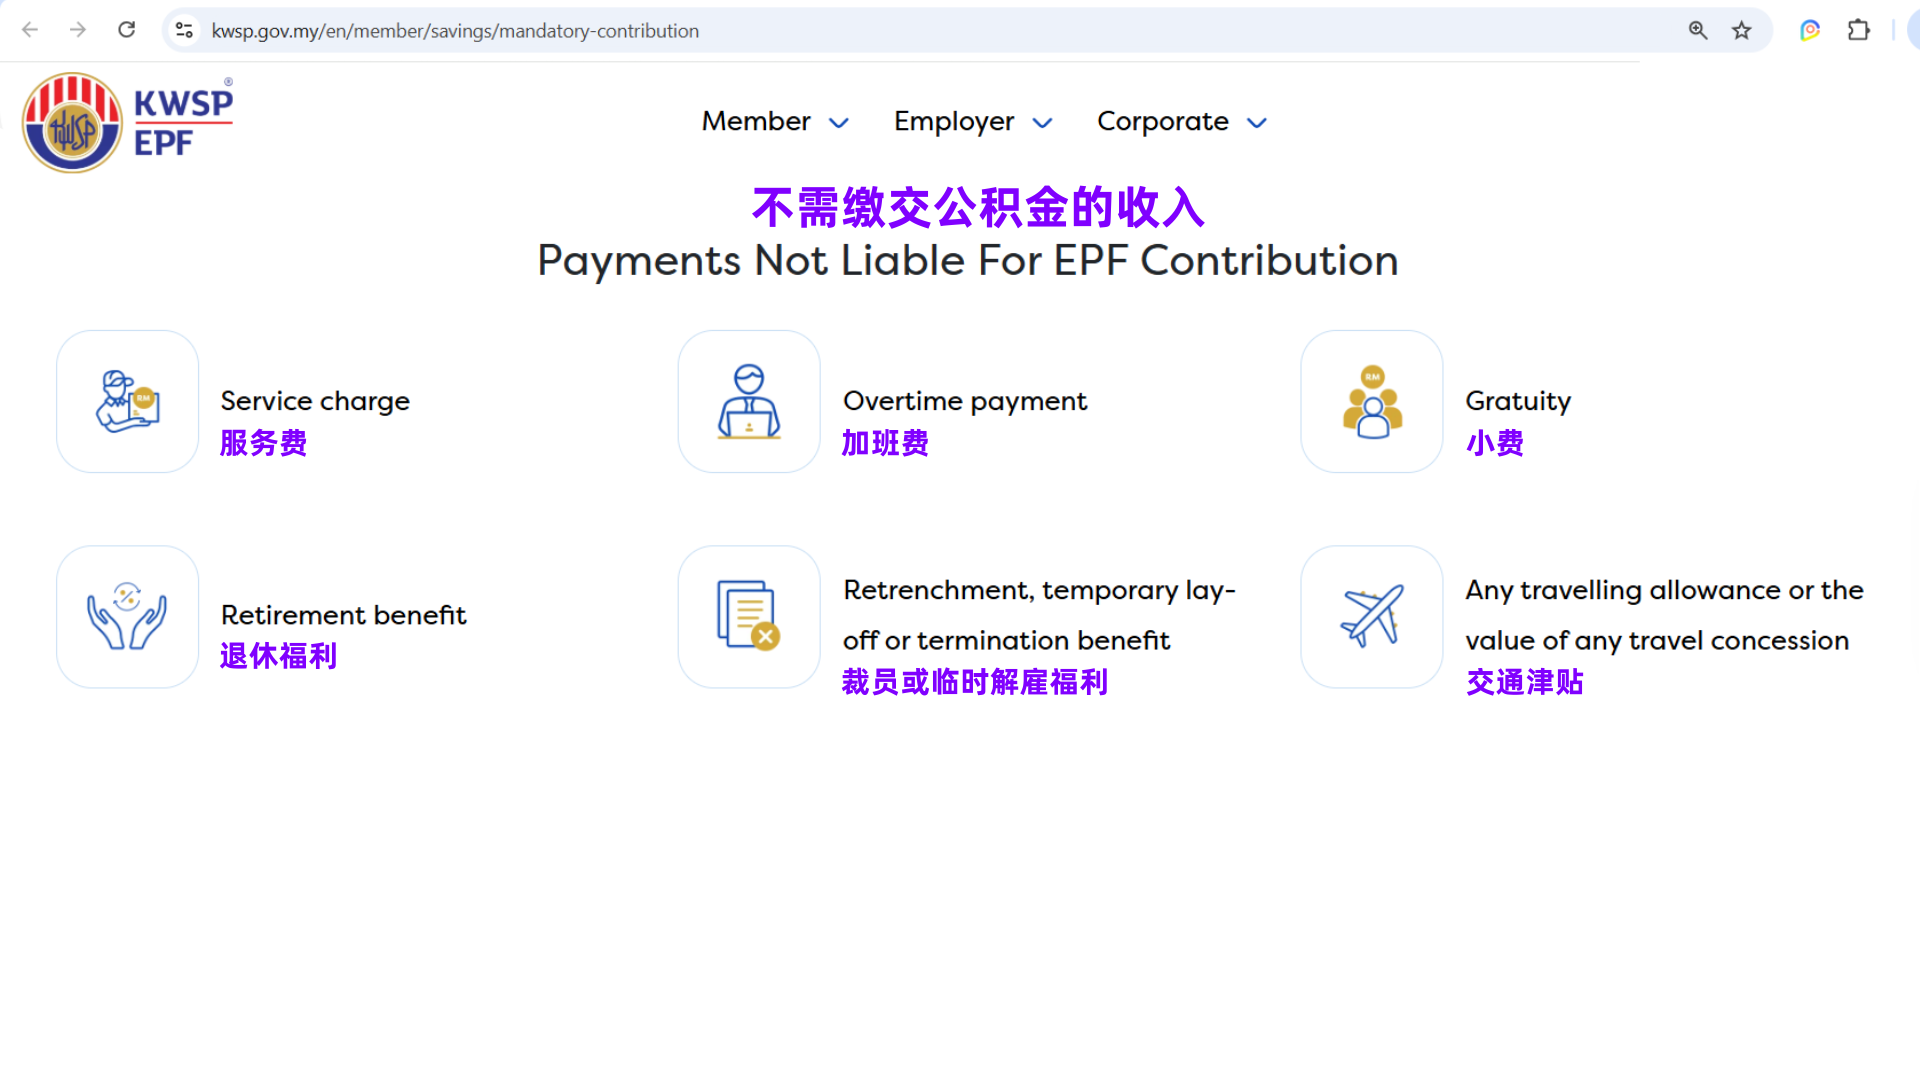1920x1080 pixels.
Task: Click the colorful extension icon in toolbar
Action: click(x=1810, y=31)
